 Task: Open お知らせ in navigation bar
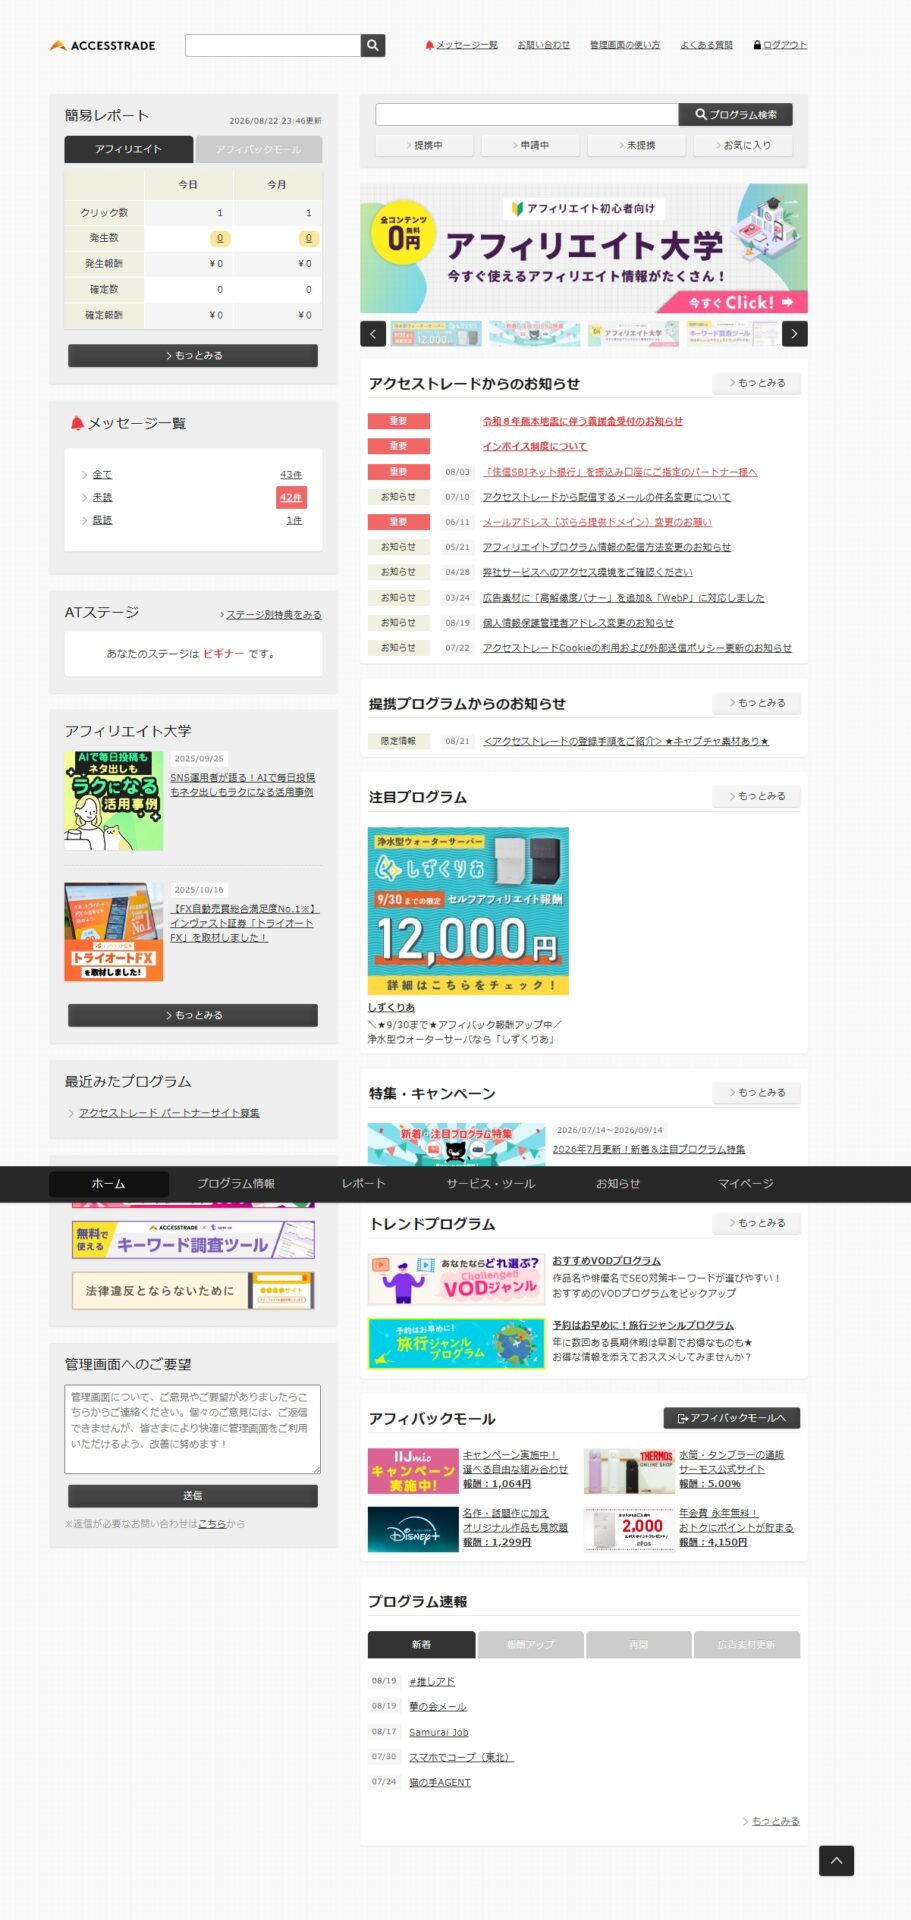point(618,1184)
